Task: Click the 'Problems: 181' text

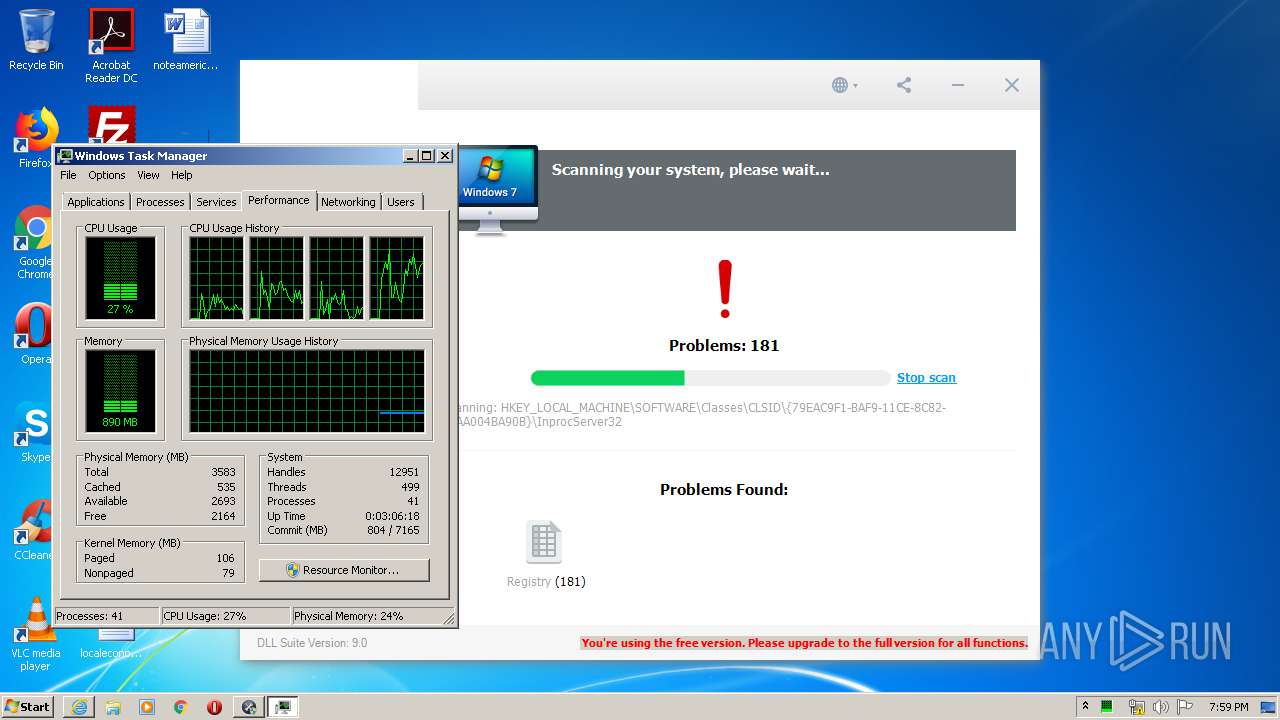Action: click(x=724, y=346)
